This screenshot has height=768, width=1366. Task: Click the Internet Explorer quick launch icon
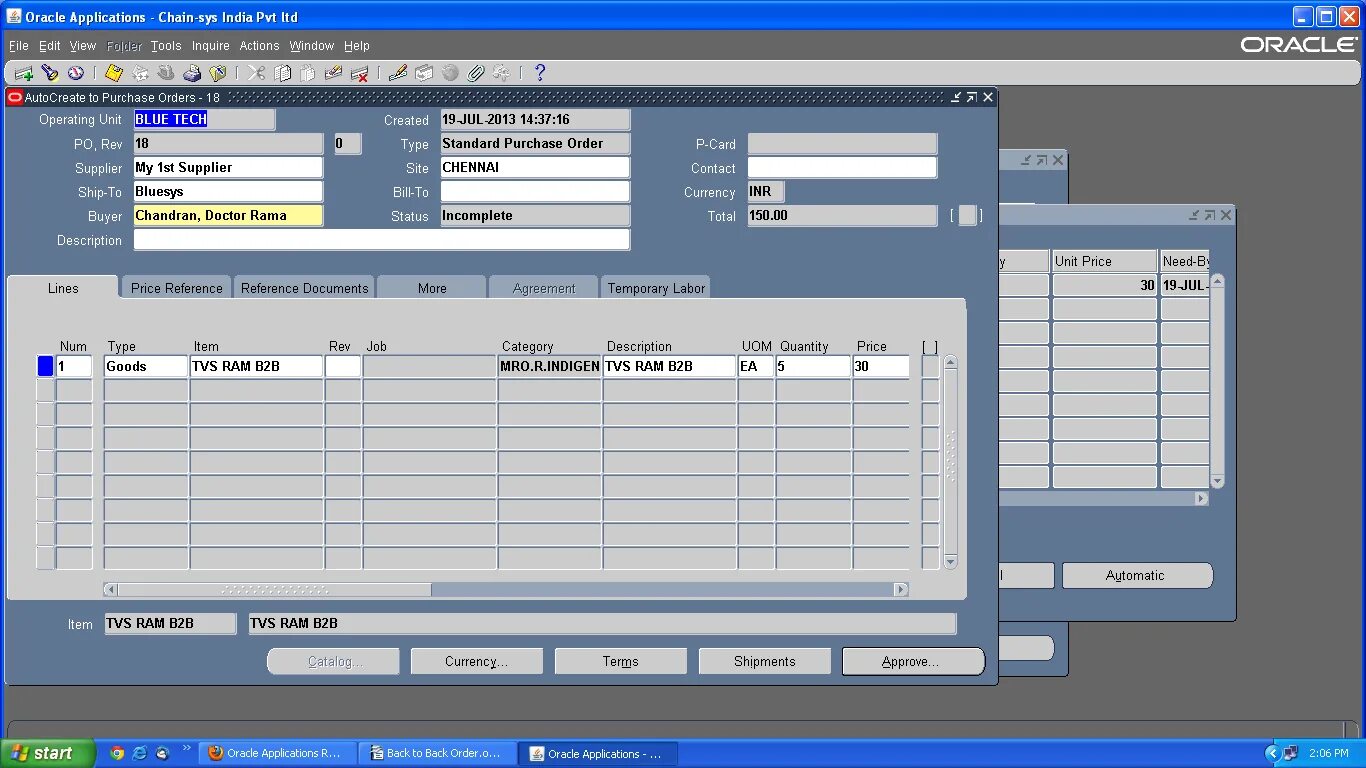(140, 754)
